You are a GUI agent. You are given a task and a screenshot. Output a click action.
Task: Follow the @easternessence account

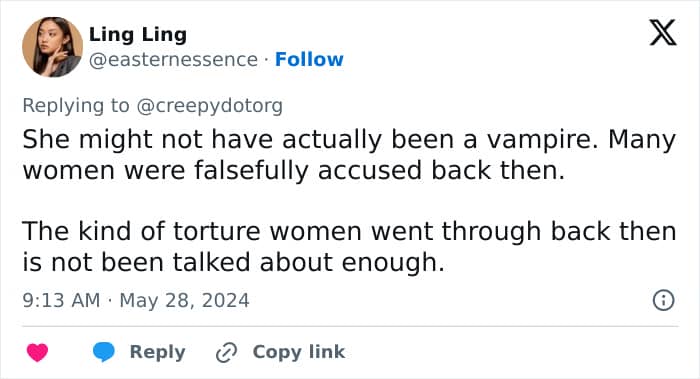click(309, 59)
